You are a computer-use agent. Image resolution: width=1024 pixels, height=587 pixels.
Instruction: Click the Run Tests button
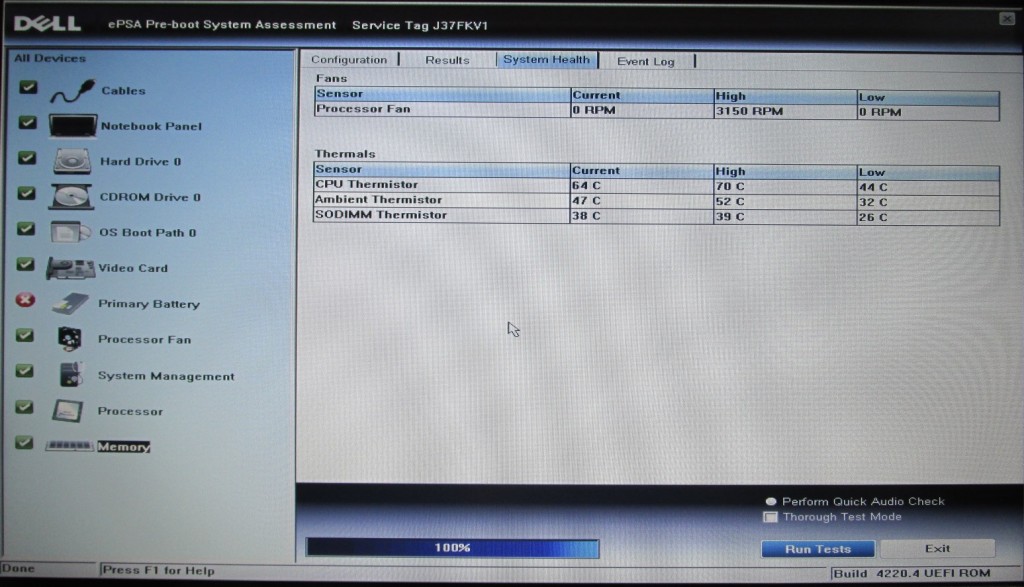[818, 549]
